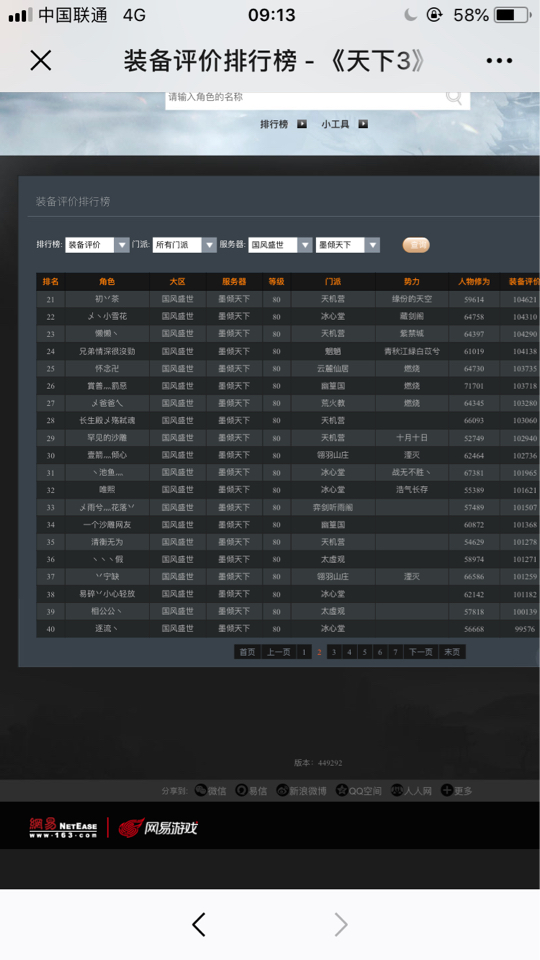The height and width of the screenshot is (960, 540).
Task: Close the web page with the X
Action: 41,61
